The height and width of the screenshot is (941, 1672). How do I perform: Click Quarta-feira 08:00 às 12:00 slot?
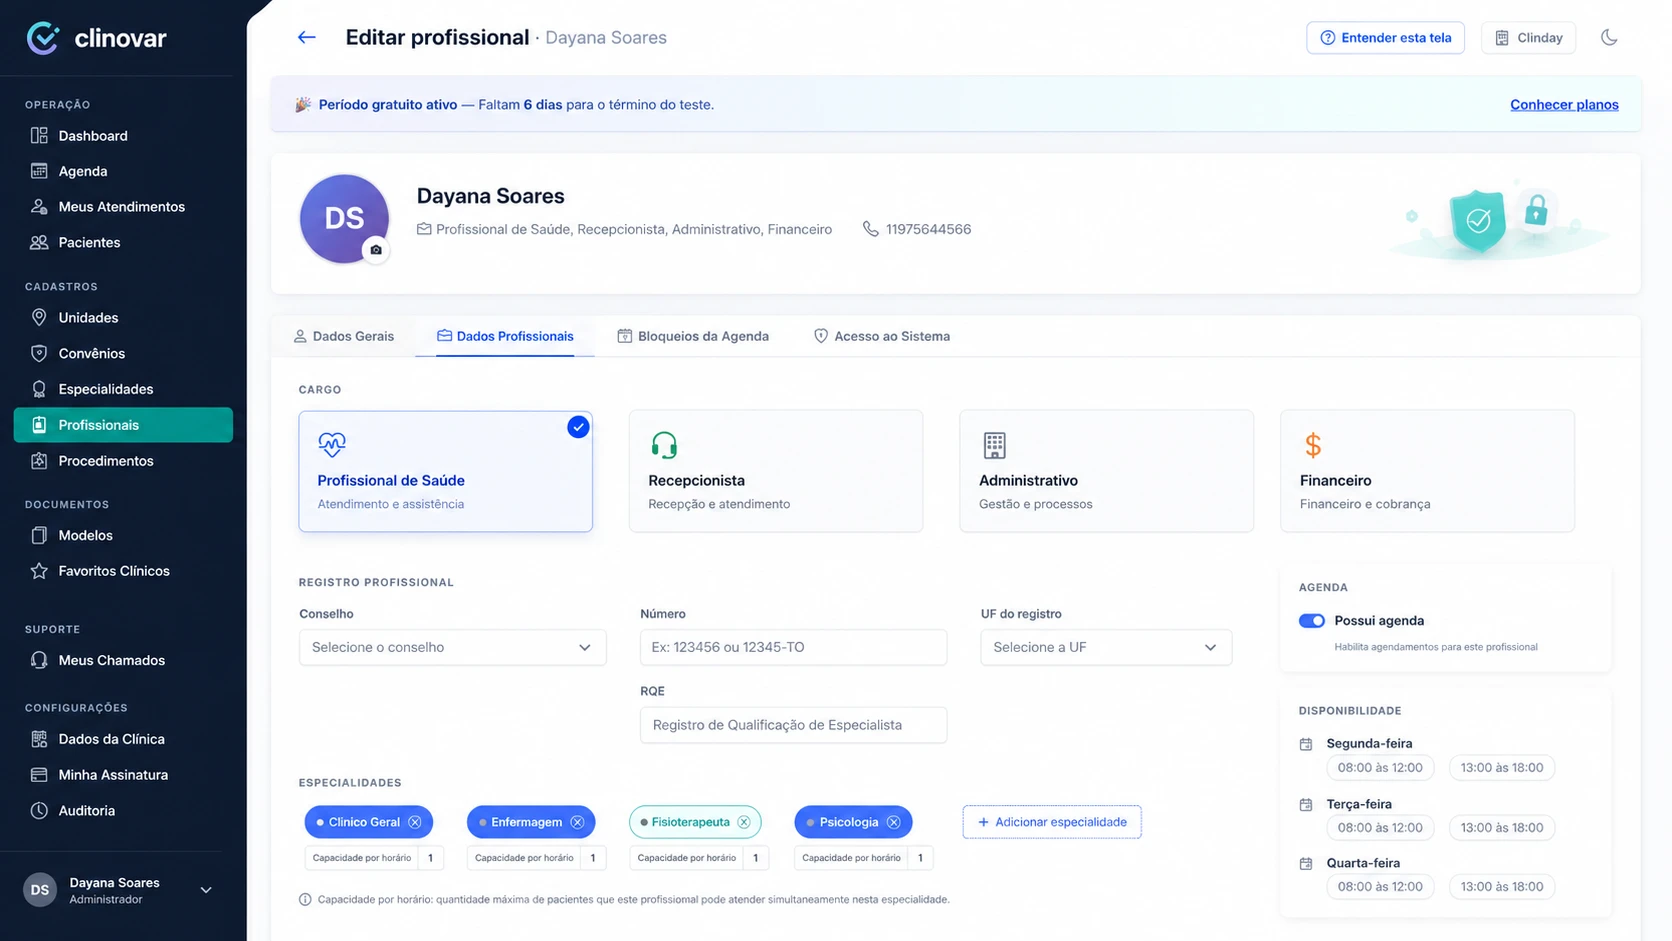tap(1380, 887)
